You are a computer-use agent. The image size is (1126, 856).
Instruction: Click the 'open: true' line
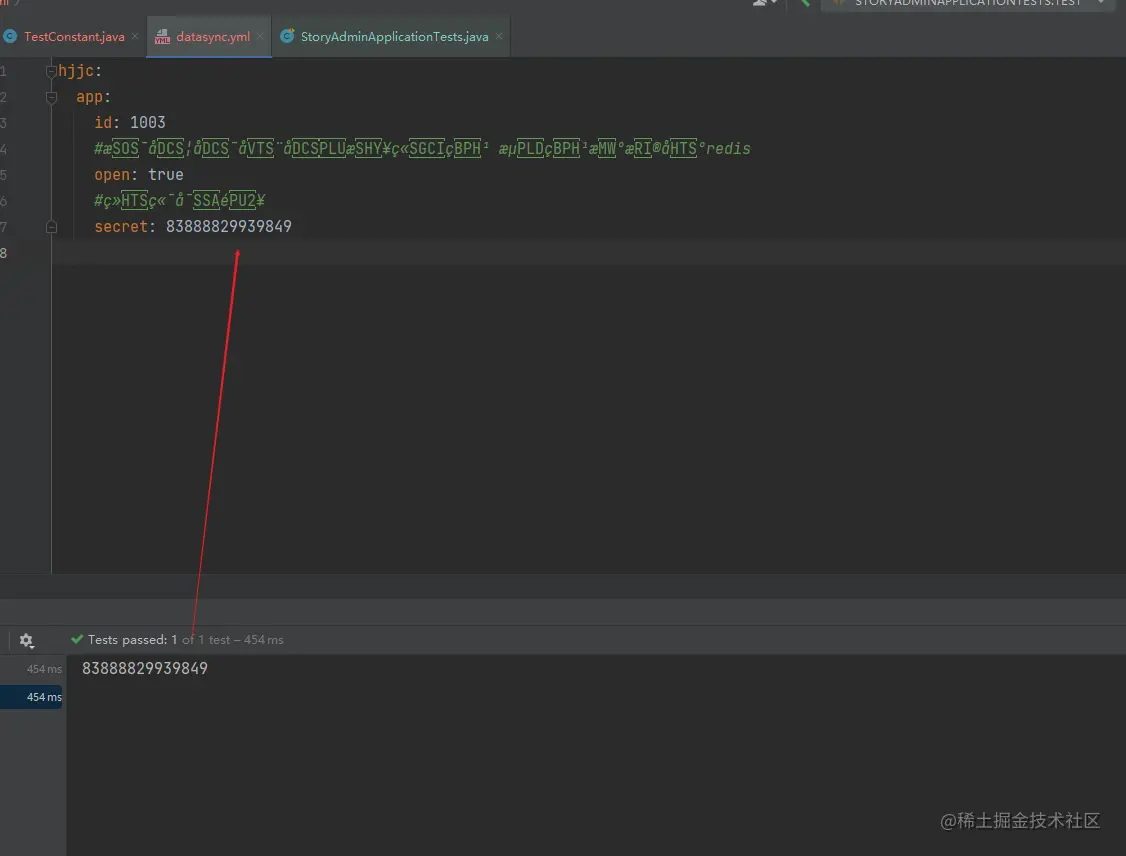(x=139, y=175)
